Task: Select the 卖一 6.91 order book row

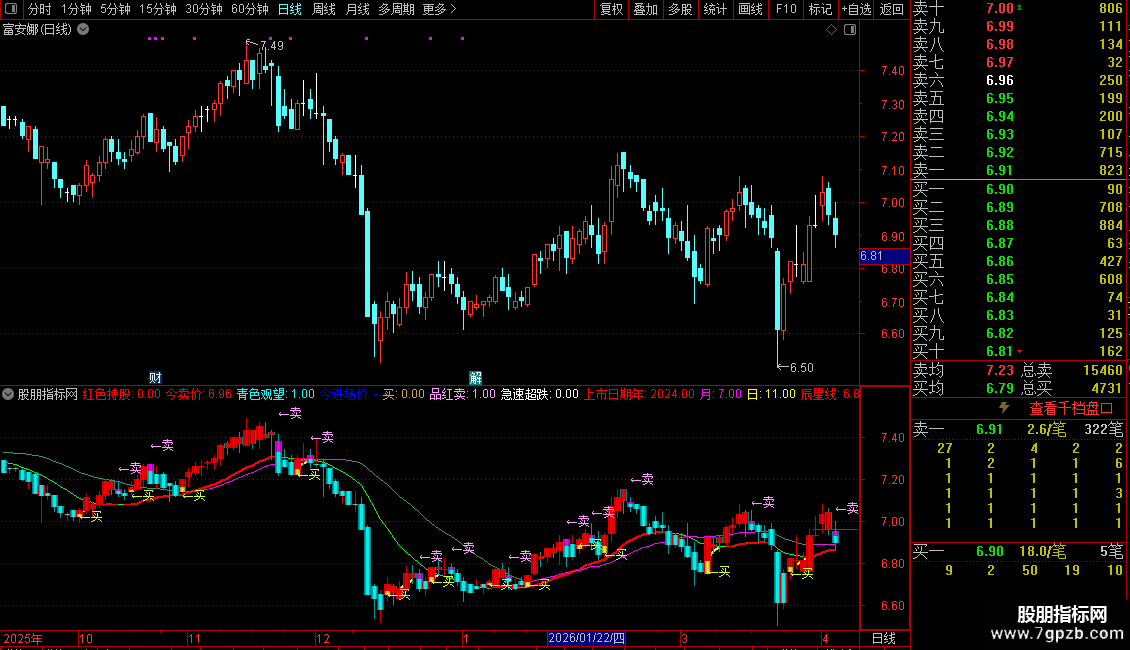Action: (x=1020, y=170)
